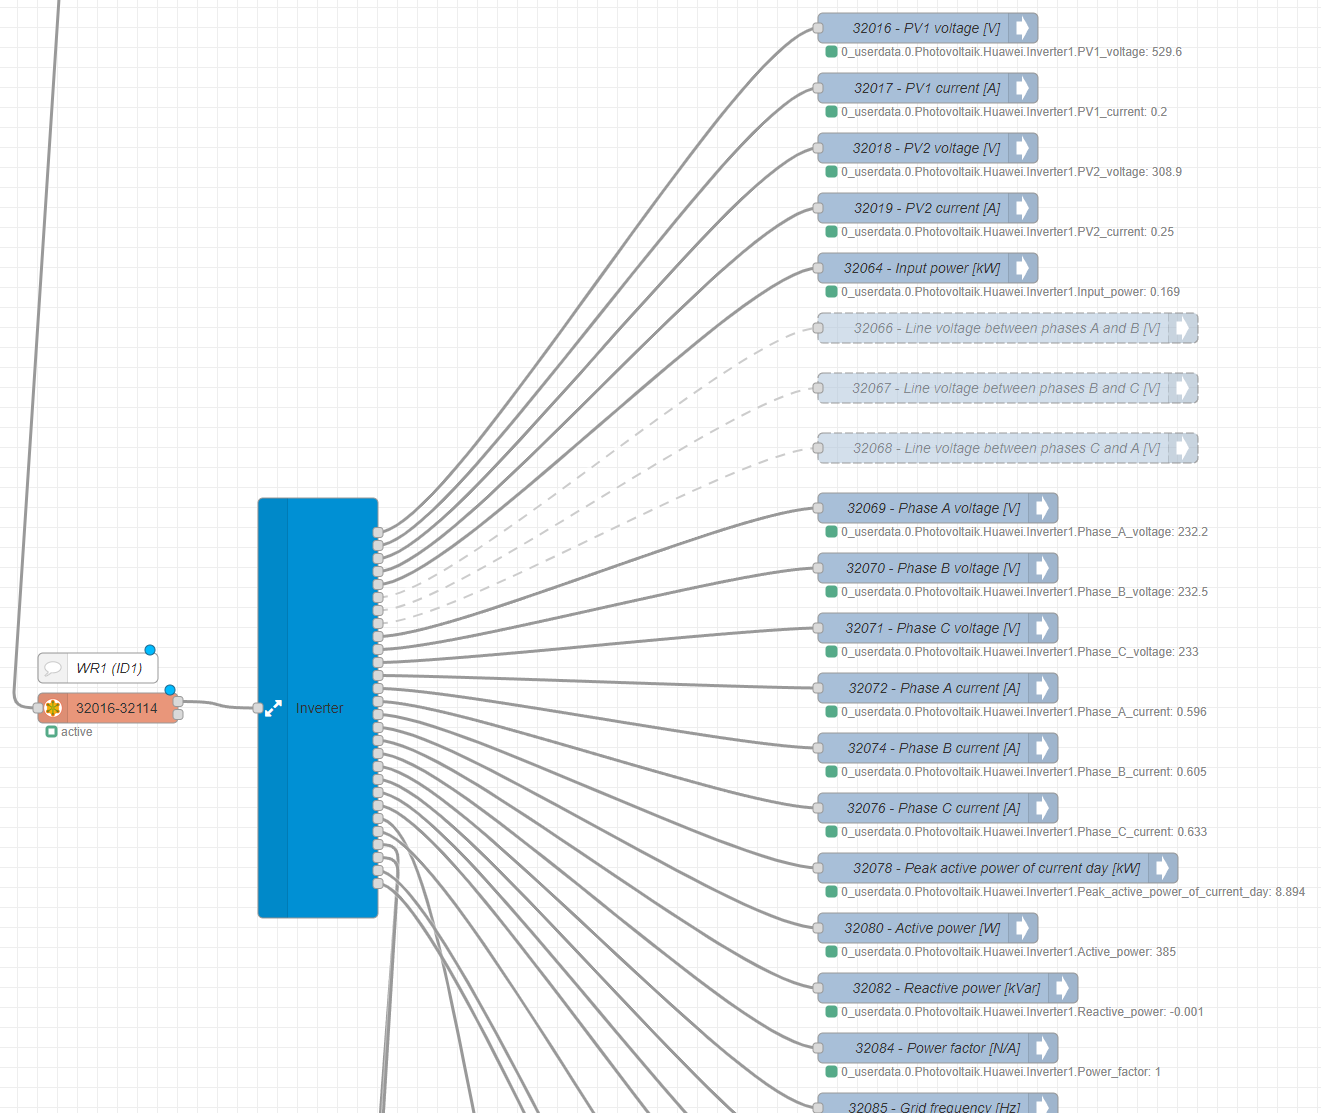Select the 32067 - Line voltage between phases B and C node
This screenshot has width=1321, height=1113.
point(1006,388)
